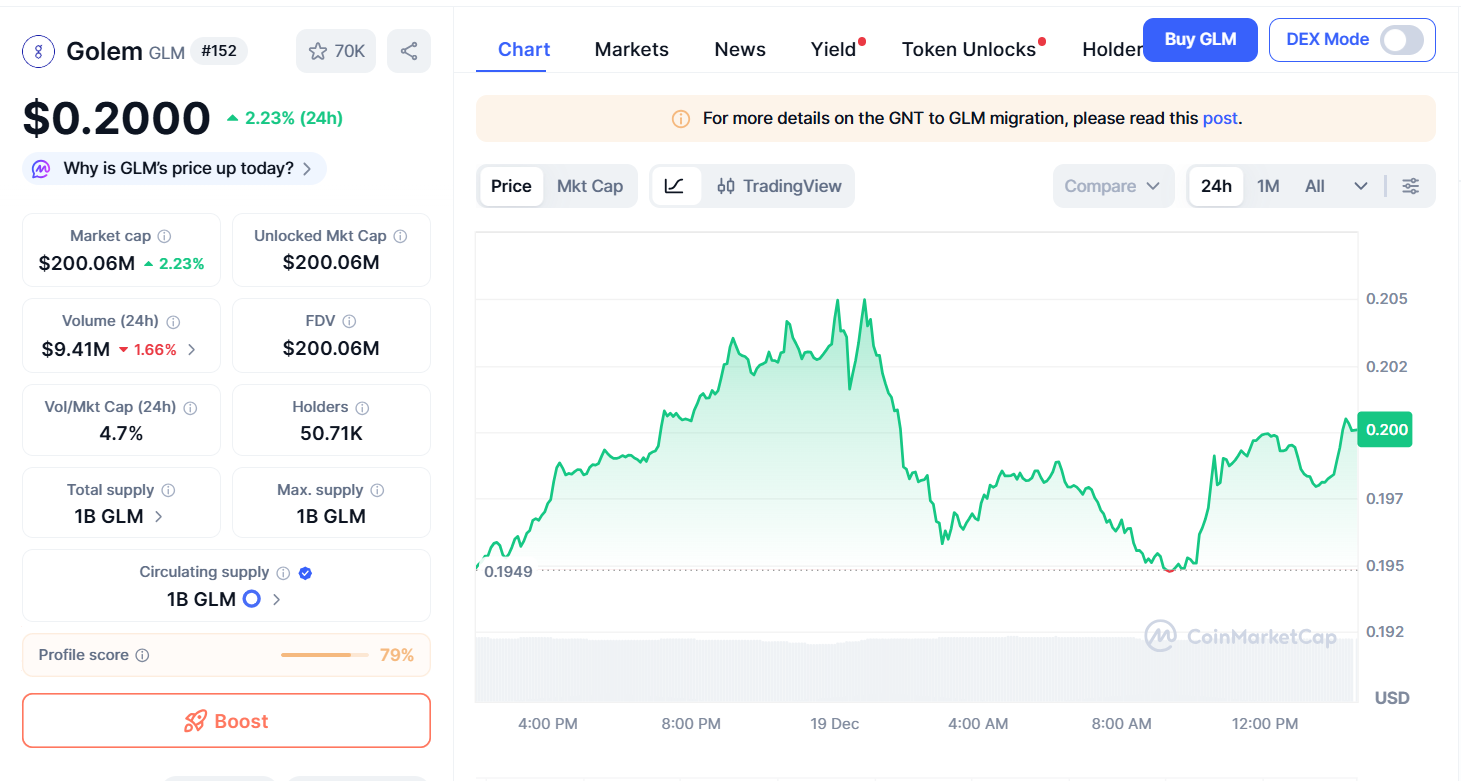Toggle DEX Mode on
This screenshot has height=781, width=1461.
[1404, 40]
